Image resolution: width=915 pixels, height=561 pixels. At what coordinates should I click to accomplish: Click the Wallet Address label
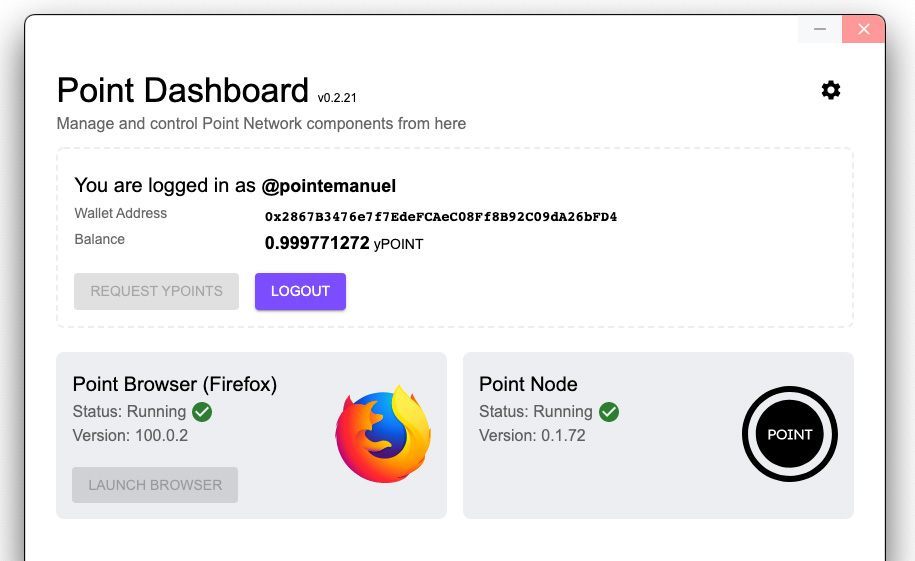(121, 214)
